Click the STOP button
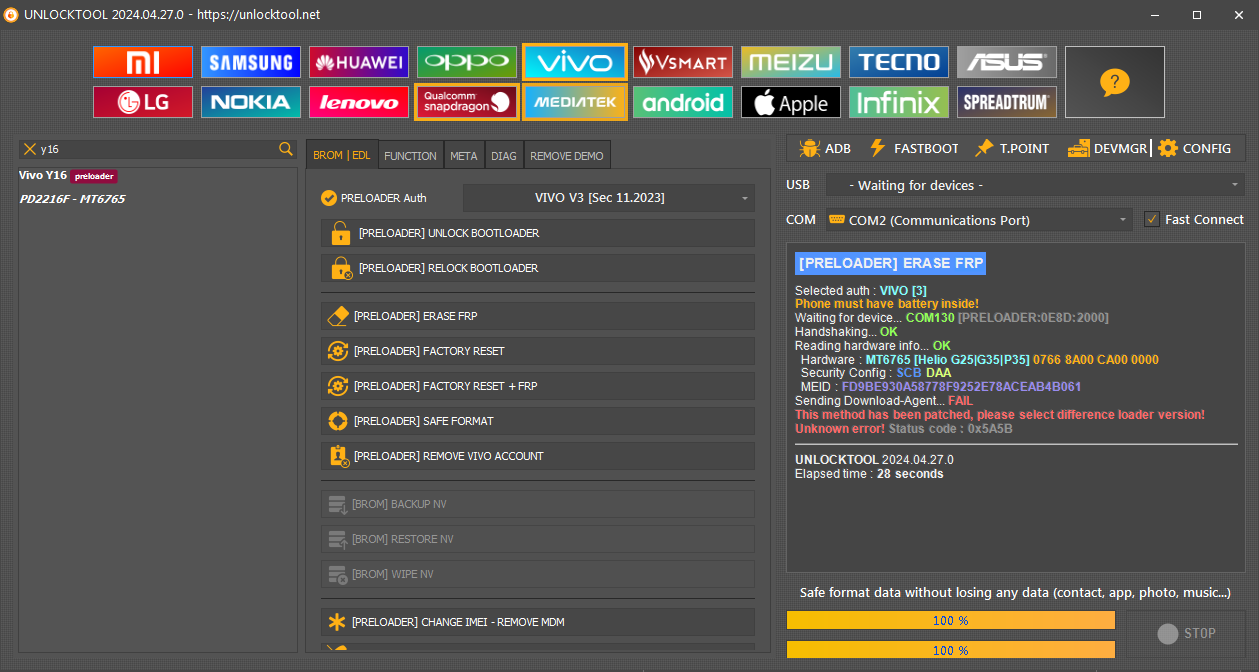The height and width of the screenshot is (672, 1259). (1187, 633)
